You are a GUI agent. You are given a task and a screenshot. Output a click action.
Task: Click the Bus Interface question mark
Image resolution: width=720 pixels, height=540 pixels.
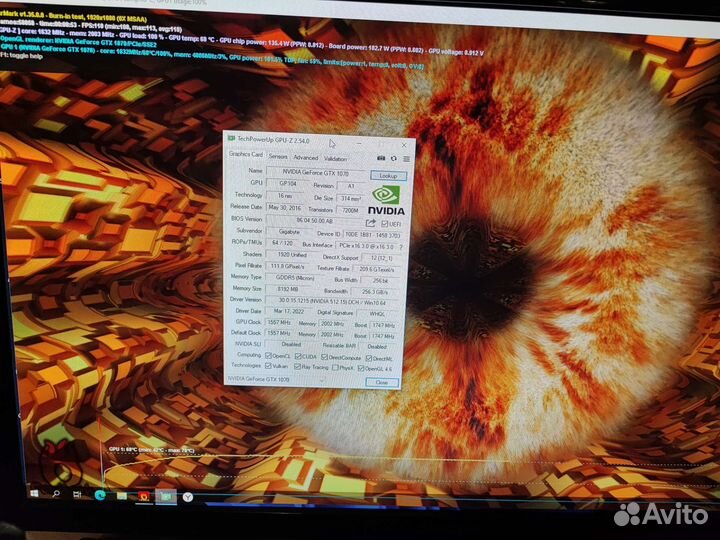[x=401, y=247]
